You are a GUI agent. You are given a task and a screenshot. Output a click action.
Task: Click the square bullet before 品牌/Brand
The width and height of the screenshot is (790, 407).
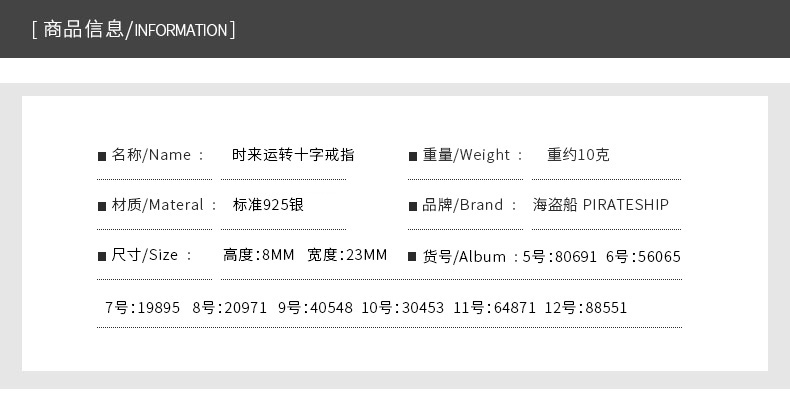tap(413, 206)
